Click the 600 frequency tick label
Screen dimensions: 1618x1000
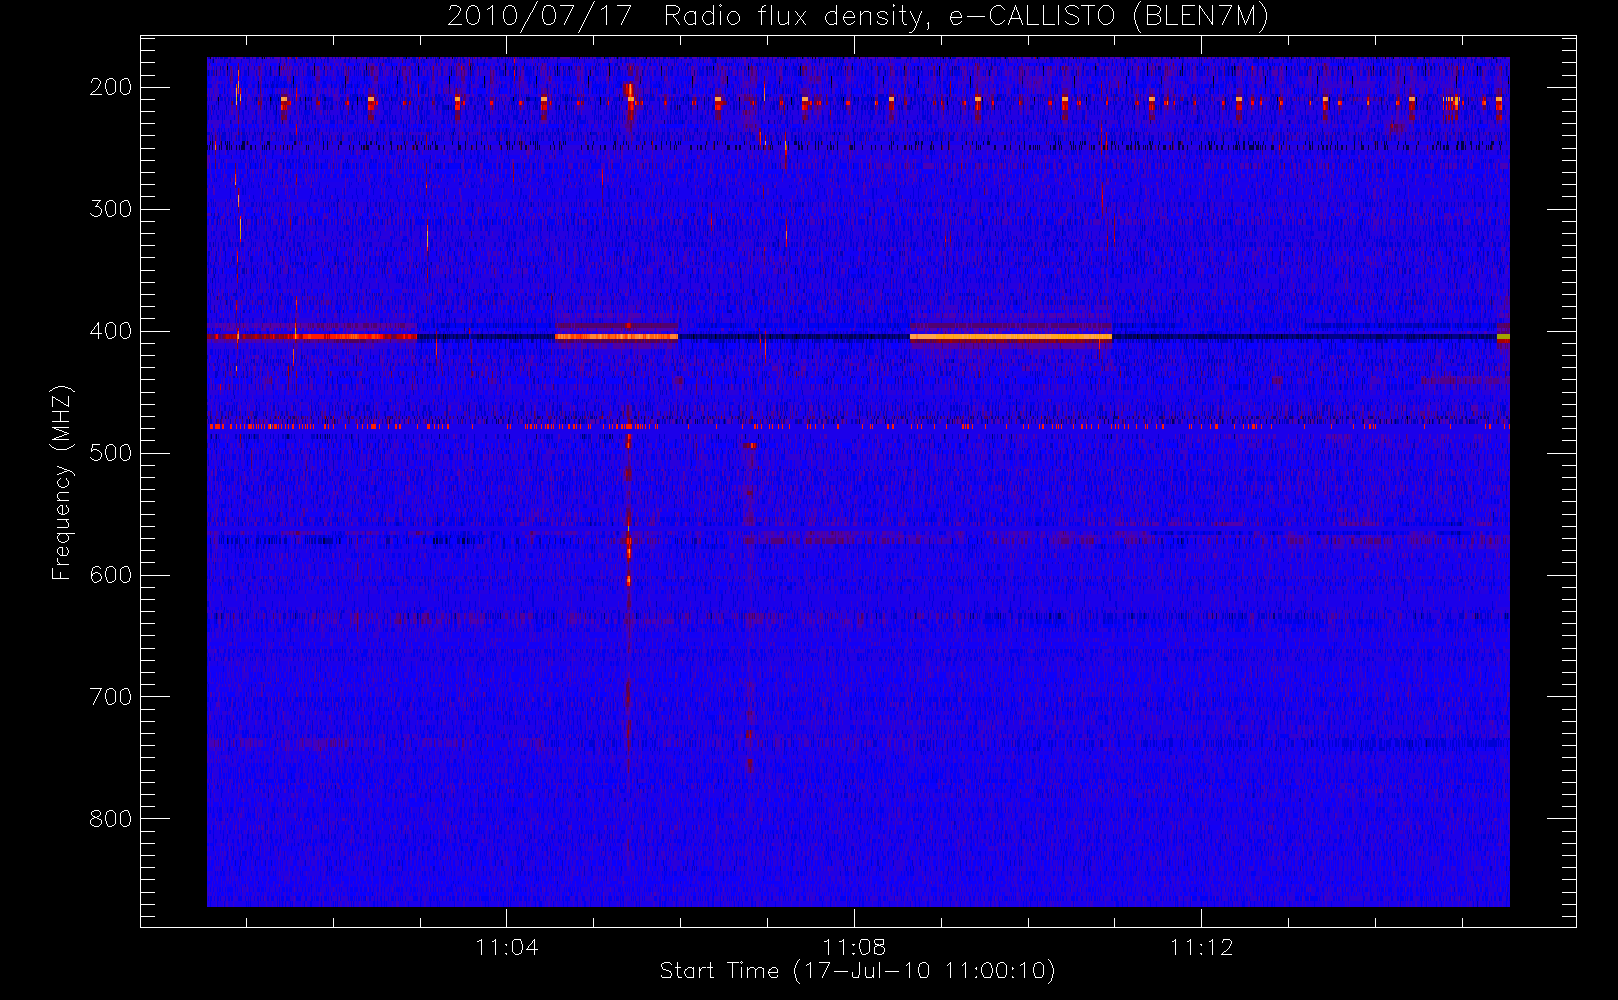pos(111,575)
